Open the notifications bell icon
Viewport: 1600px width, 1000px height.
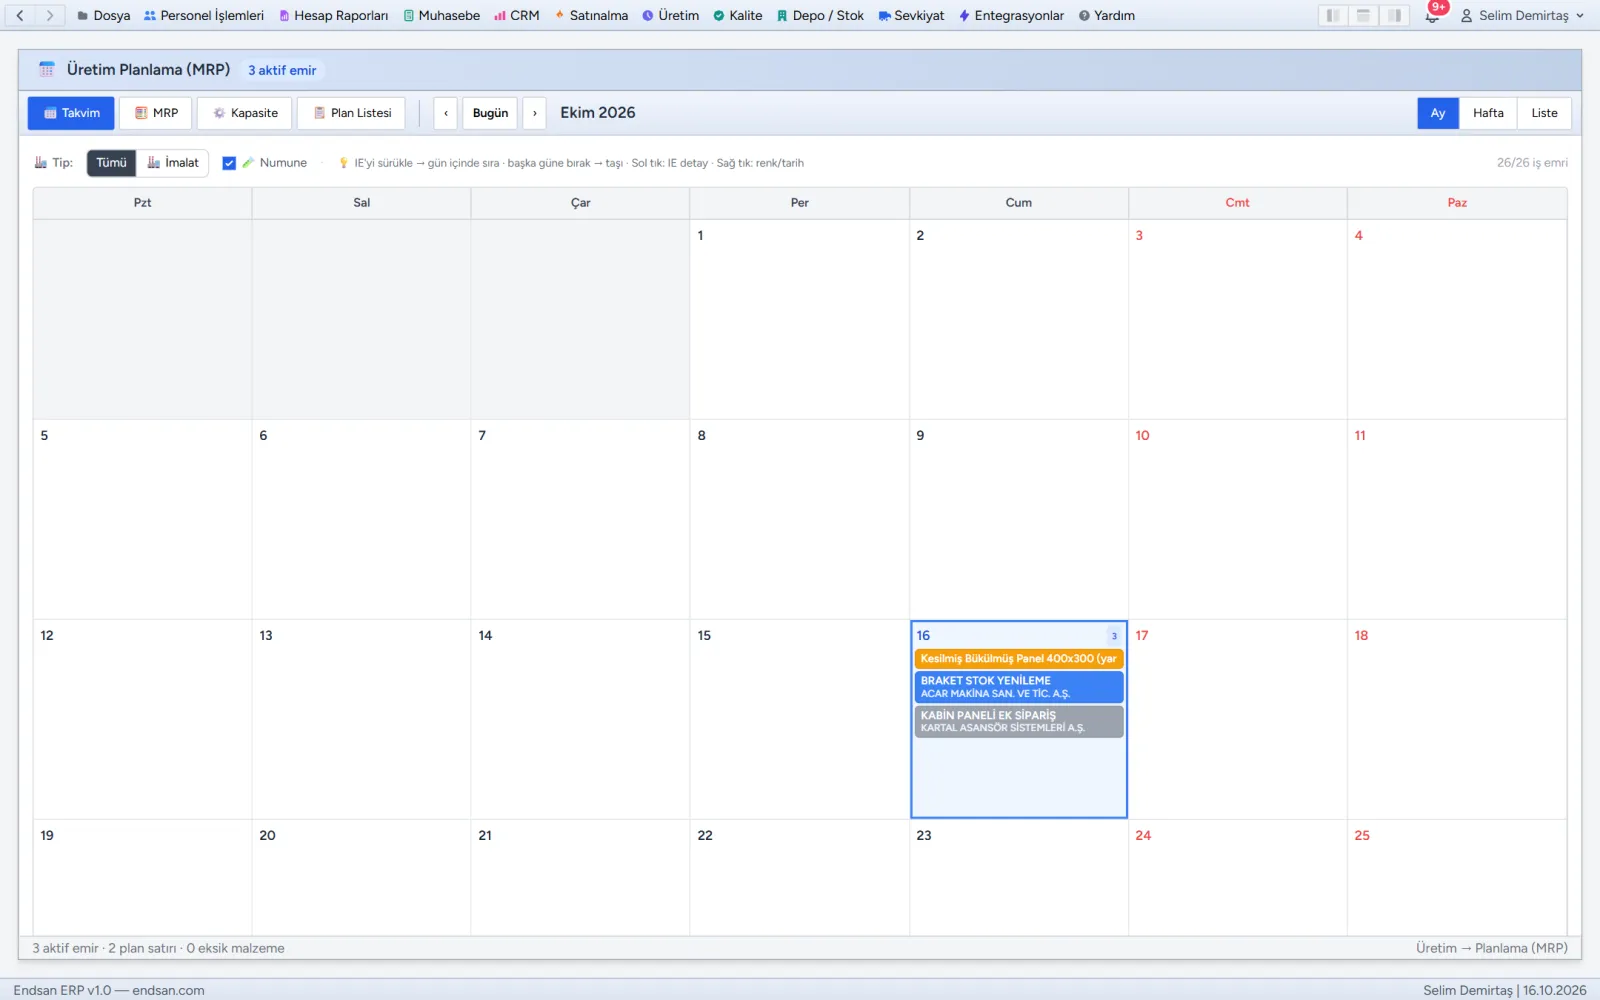point(1432,16)
